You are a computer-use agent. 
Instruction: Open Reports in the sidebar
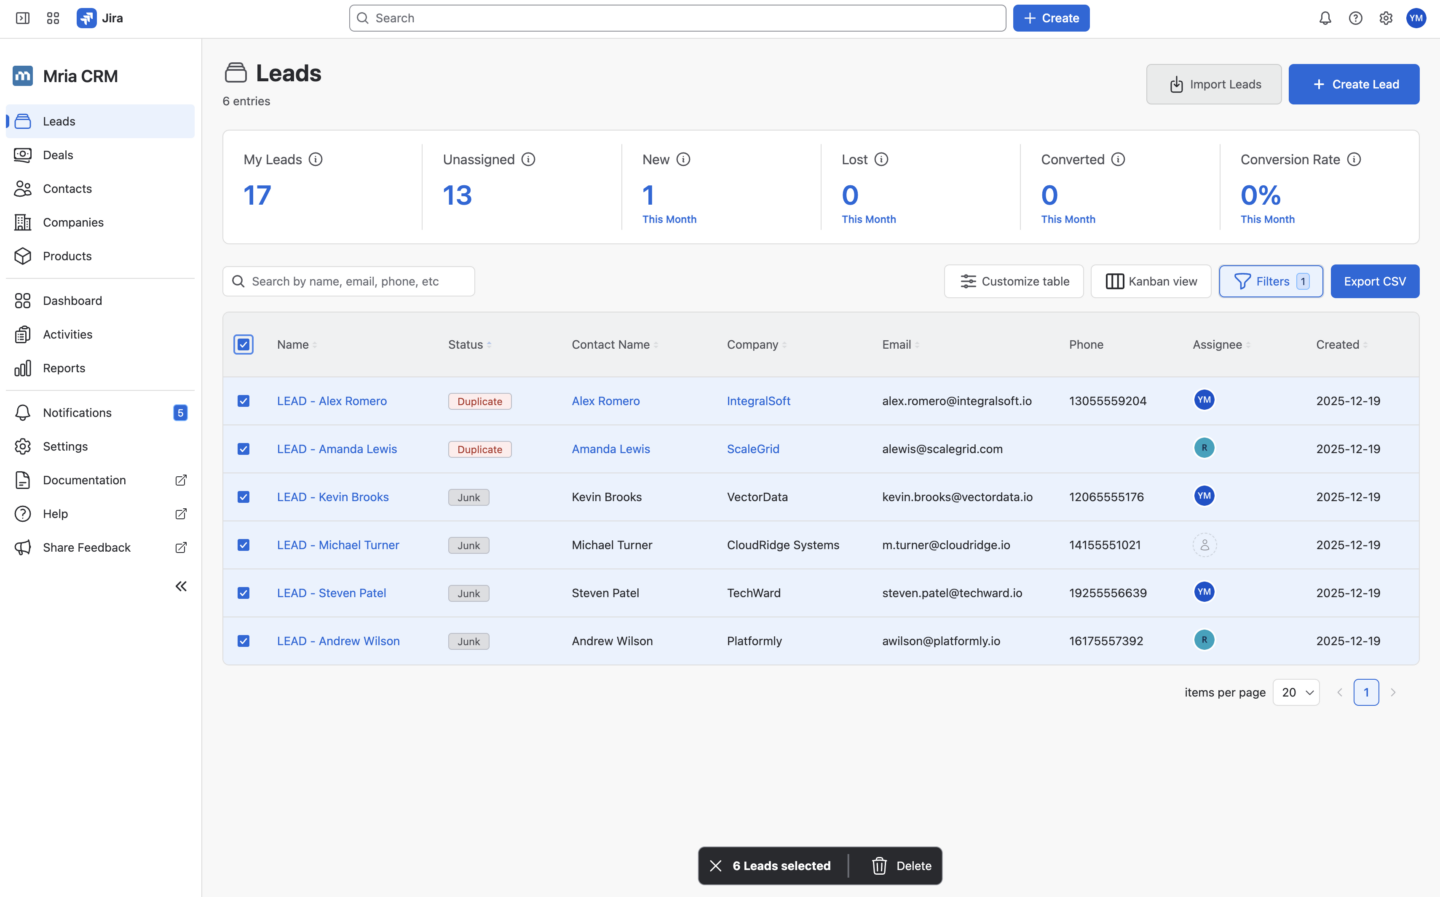coord(100,368)
